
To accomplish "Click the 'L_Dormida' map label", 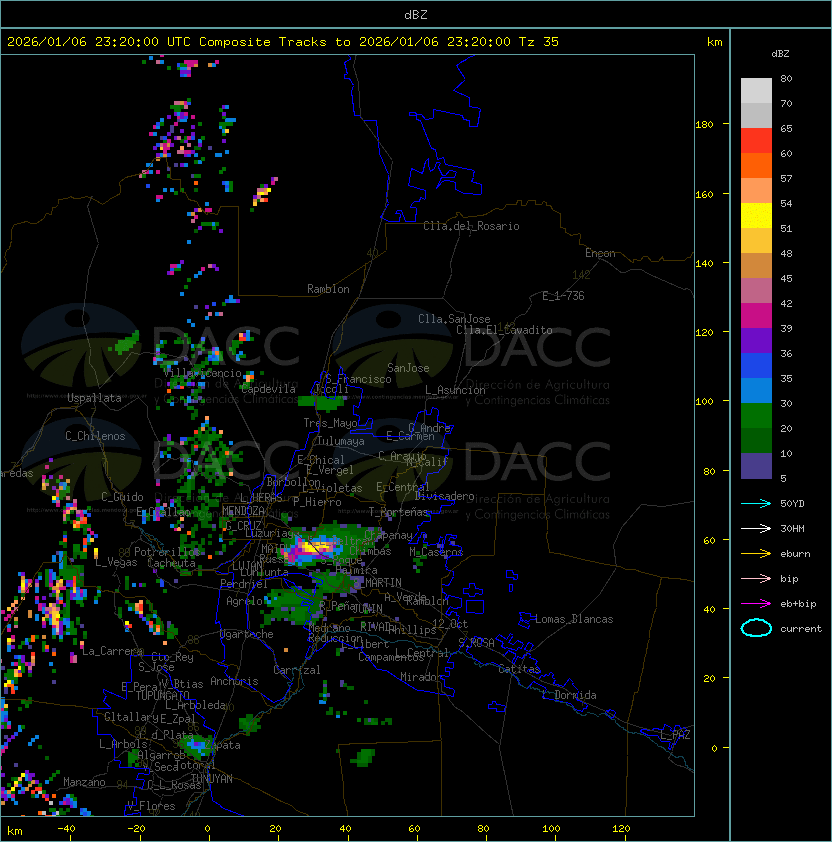I will tap(569, 695).
